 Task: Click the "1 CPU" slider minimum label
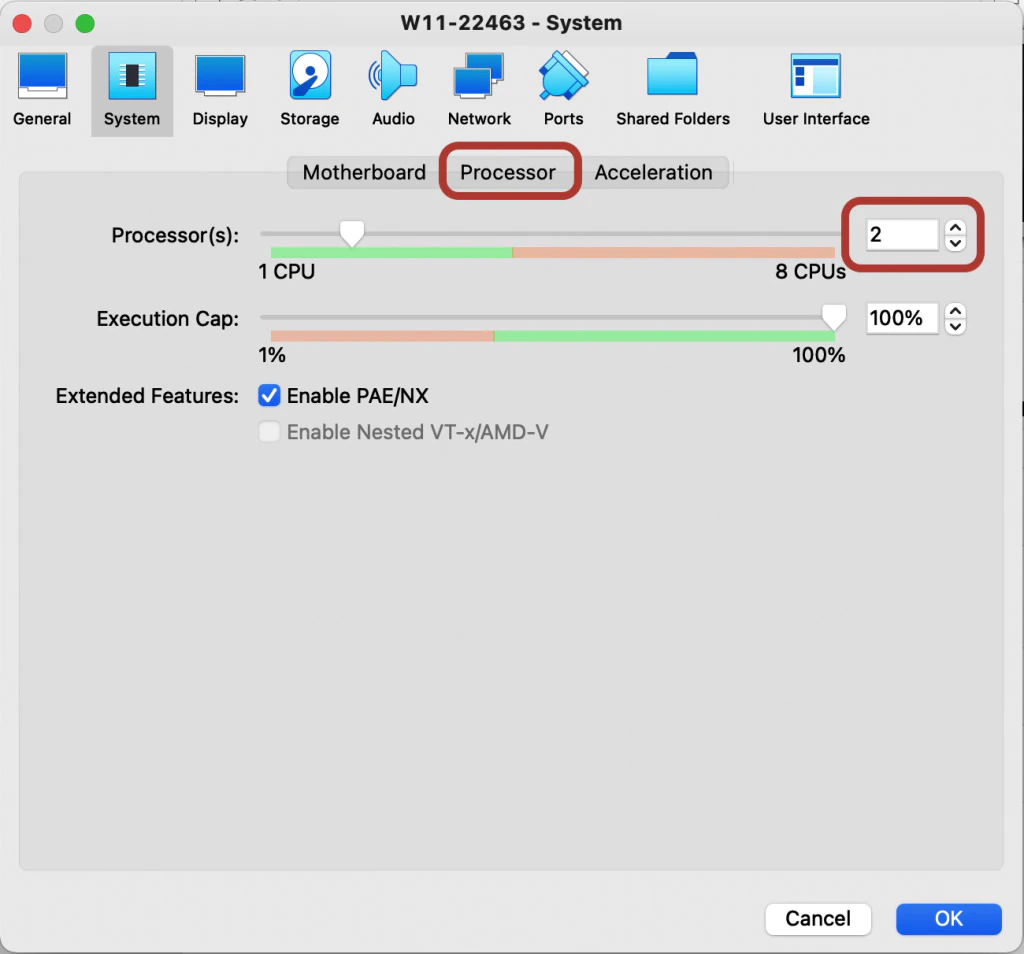[287, 272]
